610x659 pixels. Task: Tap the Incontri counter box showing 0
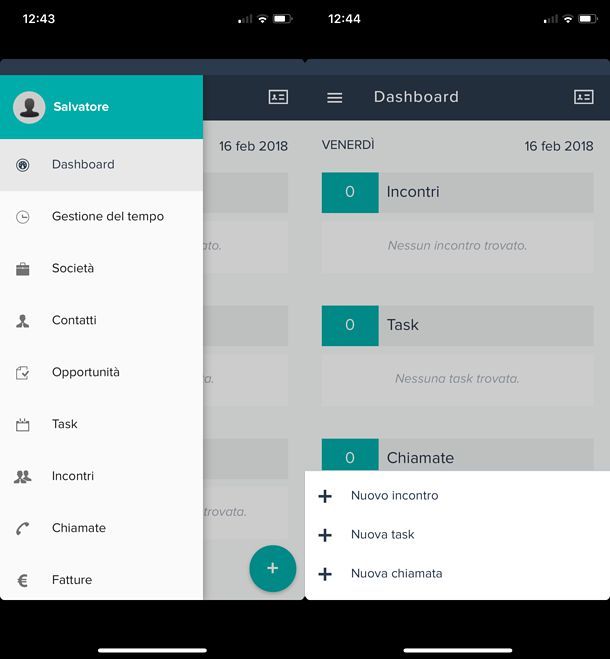(x=350, y=192)
